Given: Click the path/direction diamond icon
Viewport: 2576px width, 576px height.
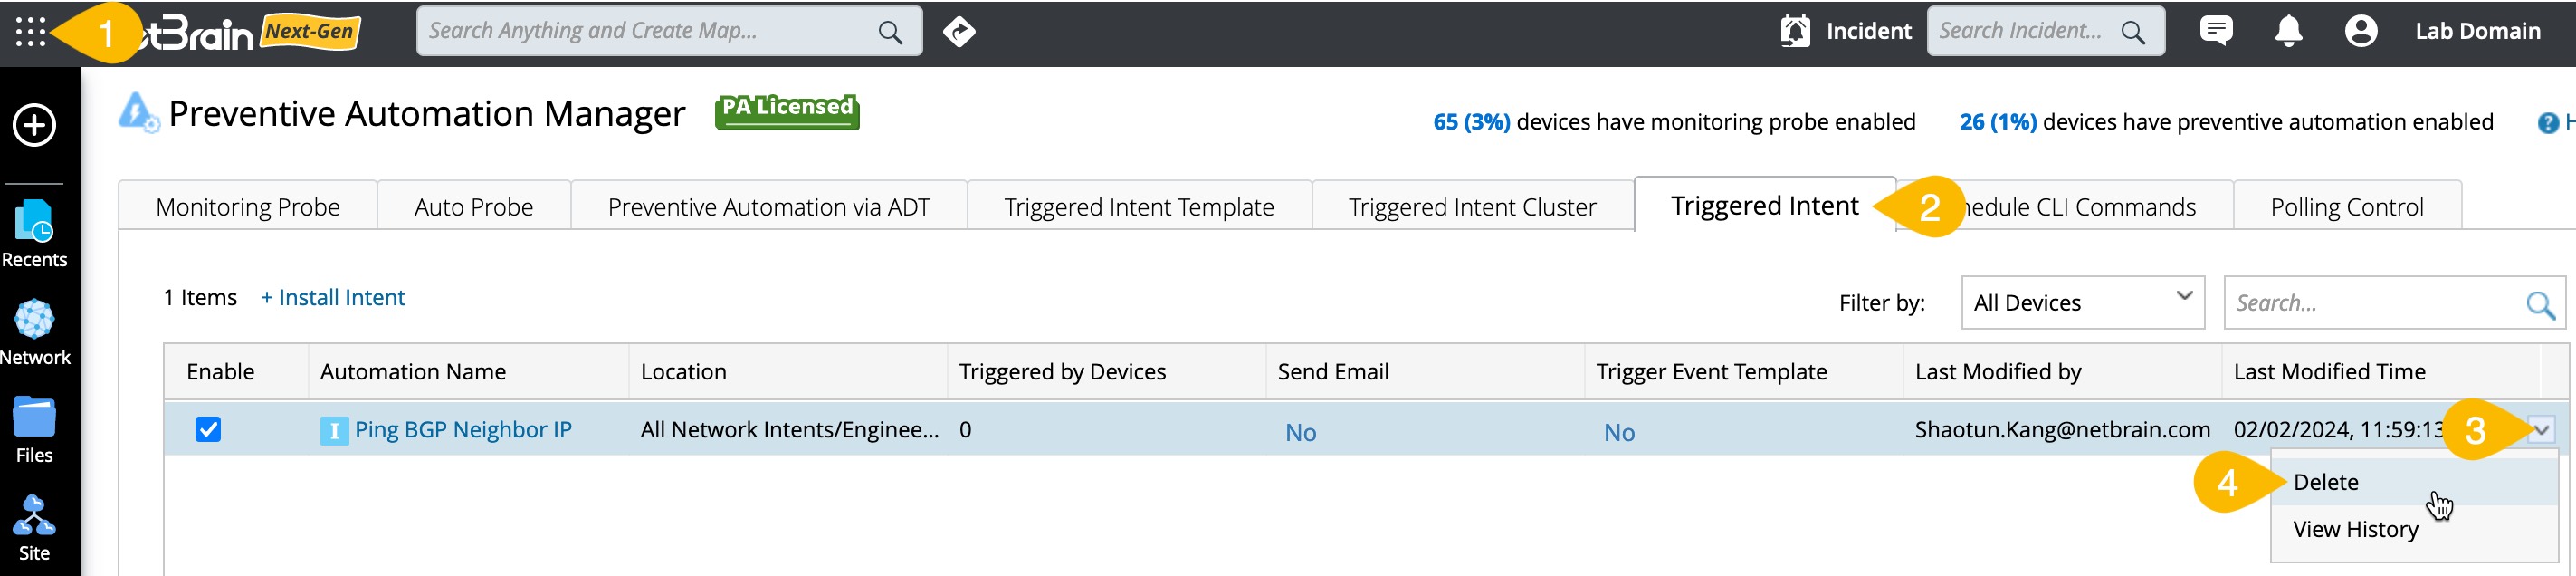Looking at the screenshot, I should pyautogui.click(x=959, y=32).
